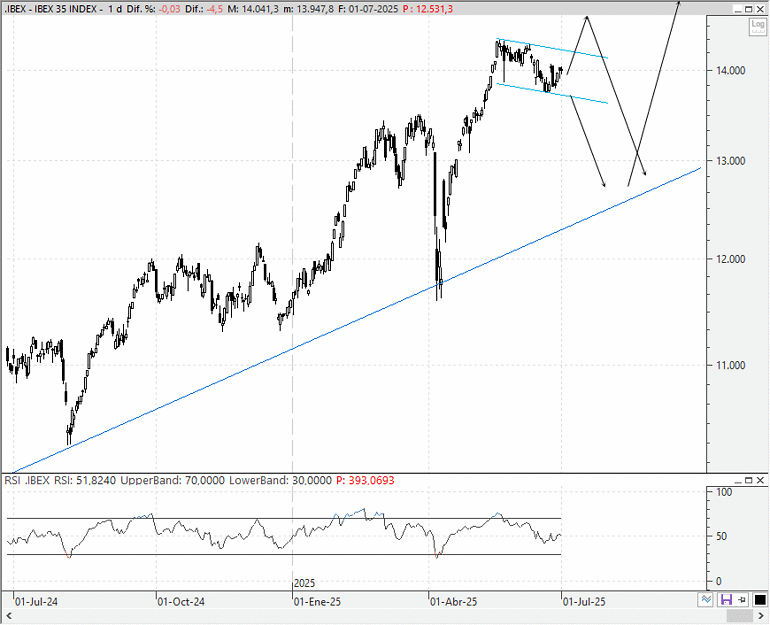The height and width of the screenshot is (625, 770).
Task: Click the "Dif.: -4,5" value
Action: point(205,9)
